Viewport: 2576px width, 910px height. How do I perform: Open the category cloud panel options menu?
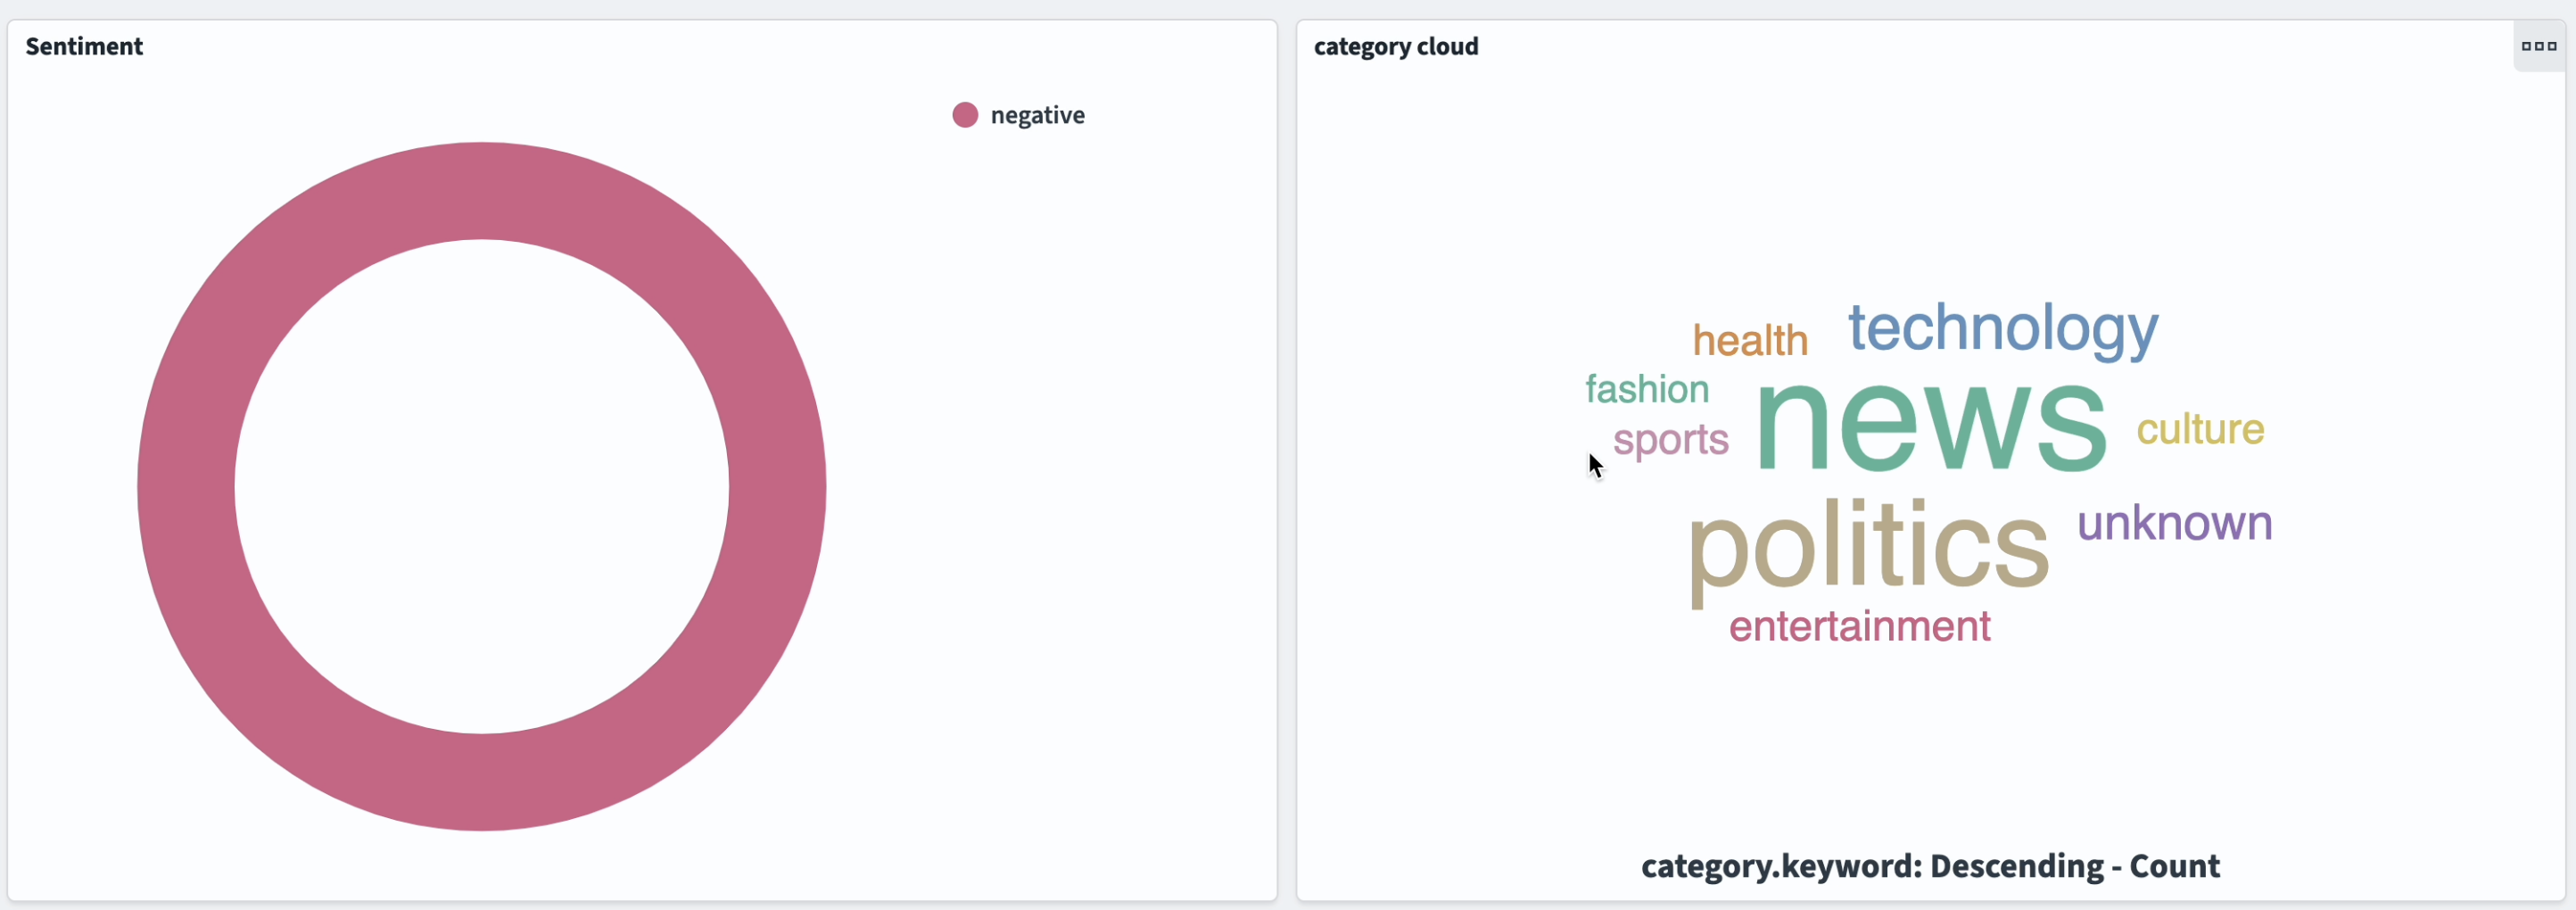pos(2538,46)
